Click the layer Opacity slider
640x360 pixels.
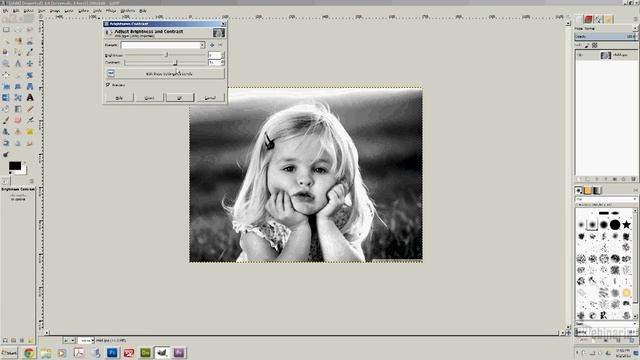click(x=606, y=37)
